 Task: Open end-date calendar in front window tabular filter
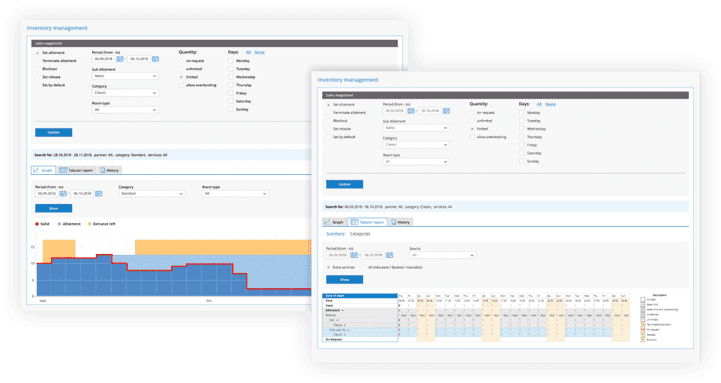389,255
